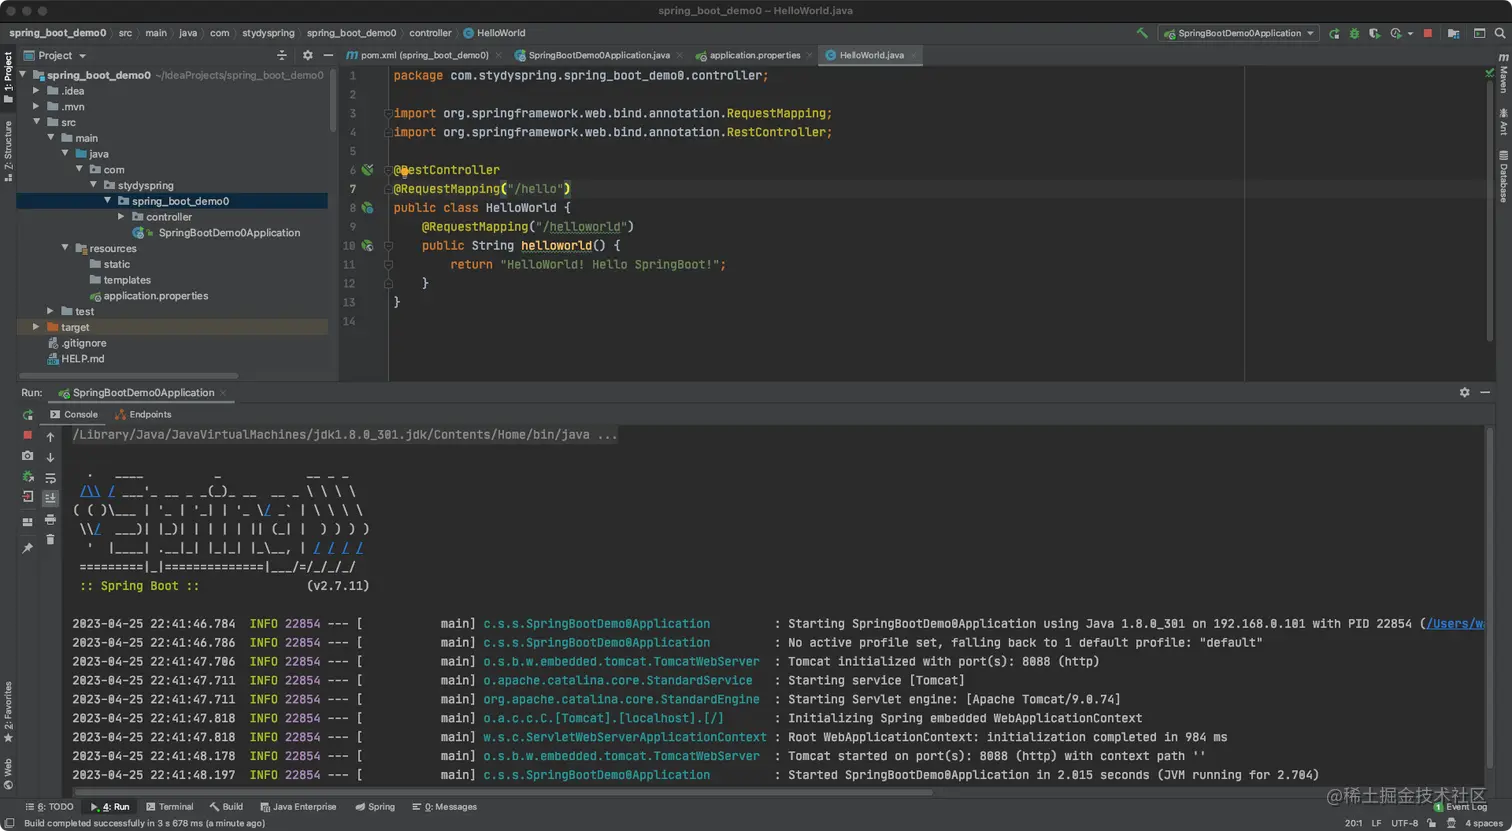
Task: Hide the Run tool window
Action: point(1485,392)
